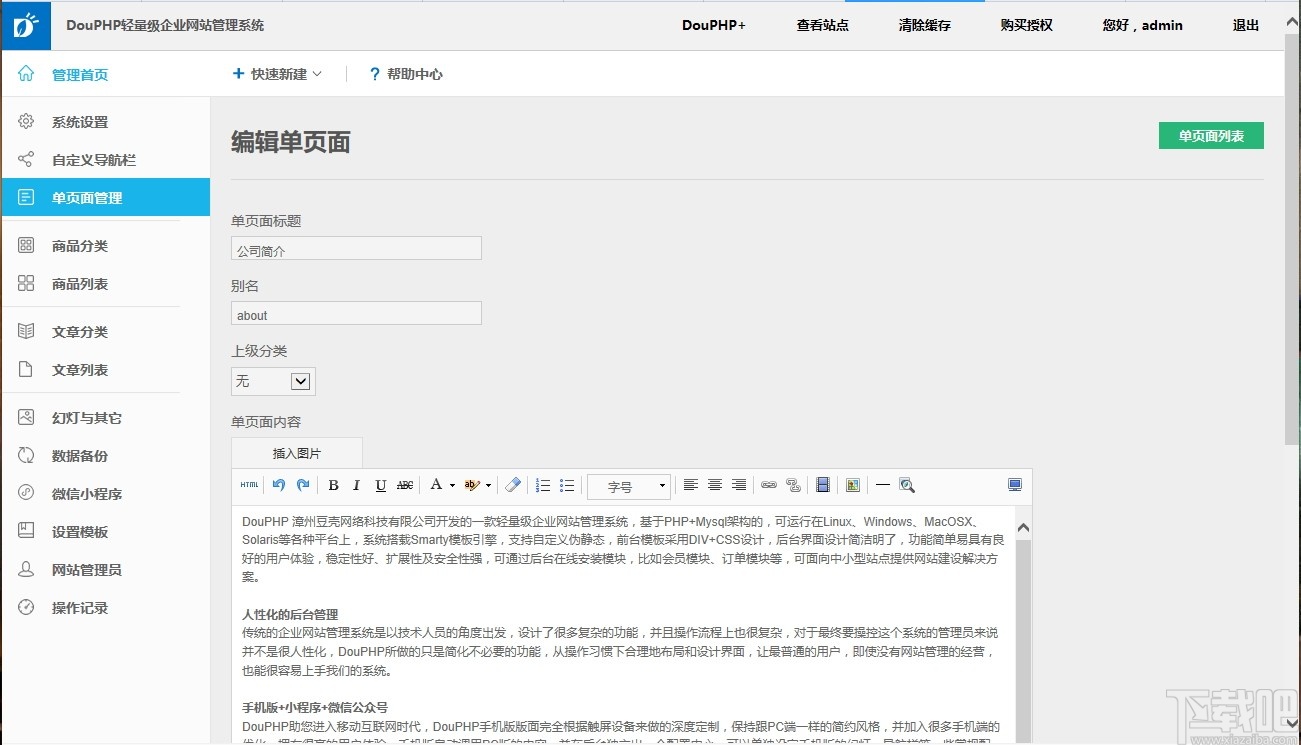The height and width of the screenshot is (745, 1301).
Task: Toggle bullet list formatting
Action: (x=567, y=485)
